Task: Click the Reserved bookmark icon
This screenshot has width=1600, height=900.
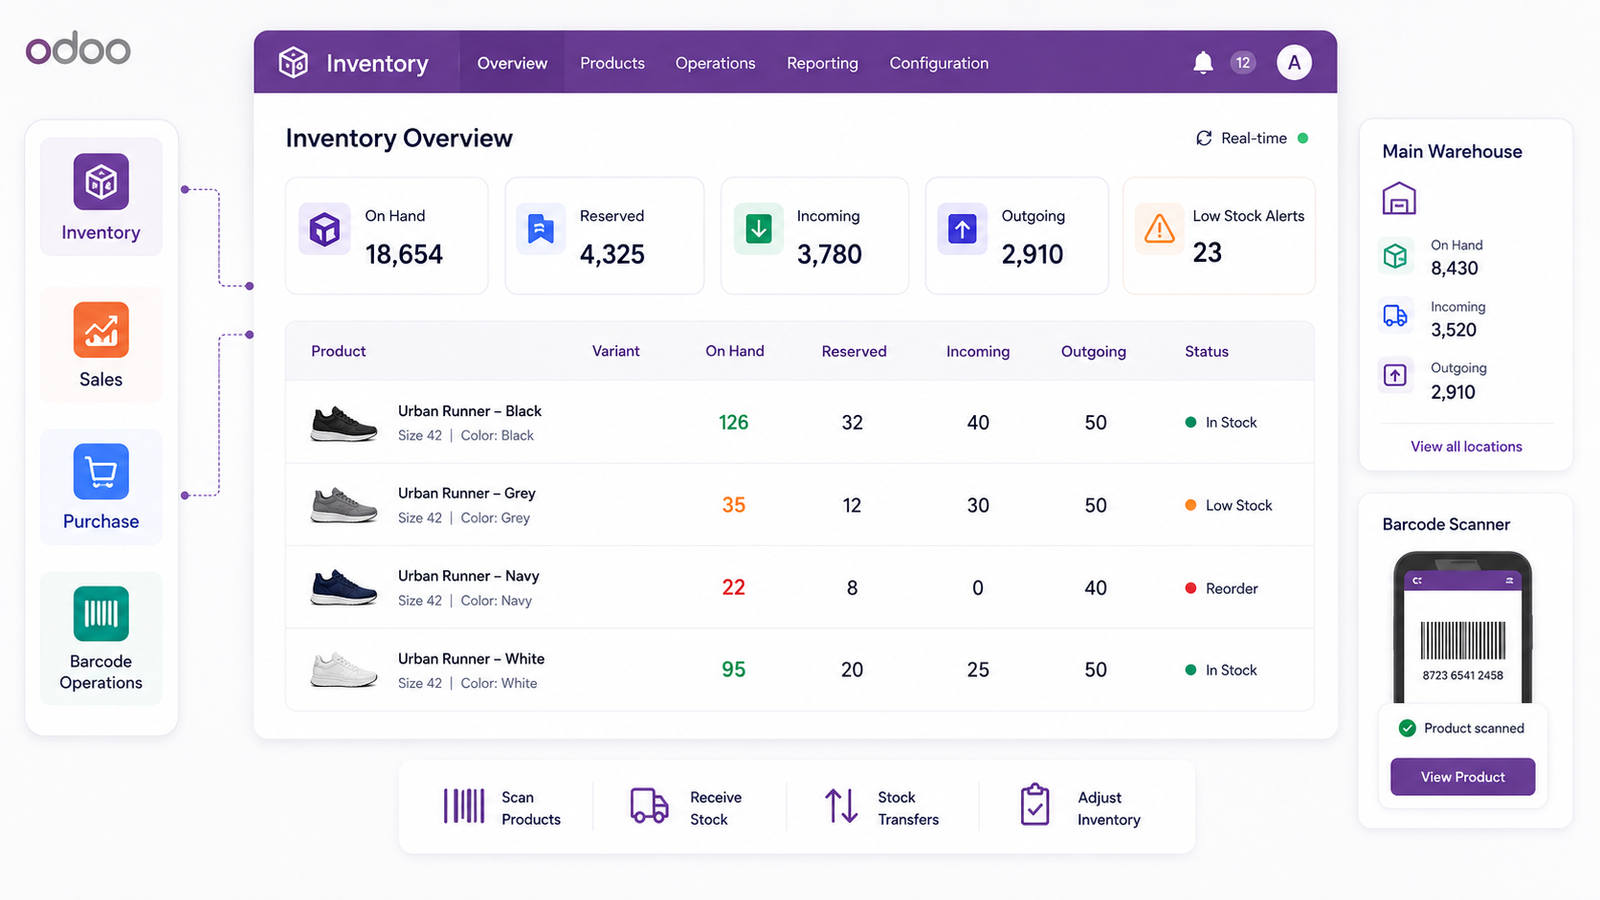Action: (x=541, y=229)
